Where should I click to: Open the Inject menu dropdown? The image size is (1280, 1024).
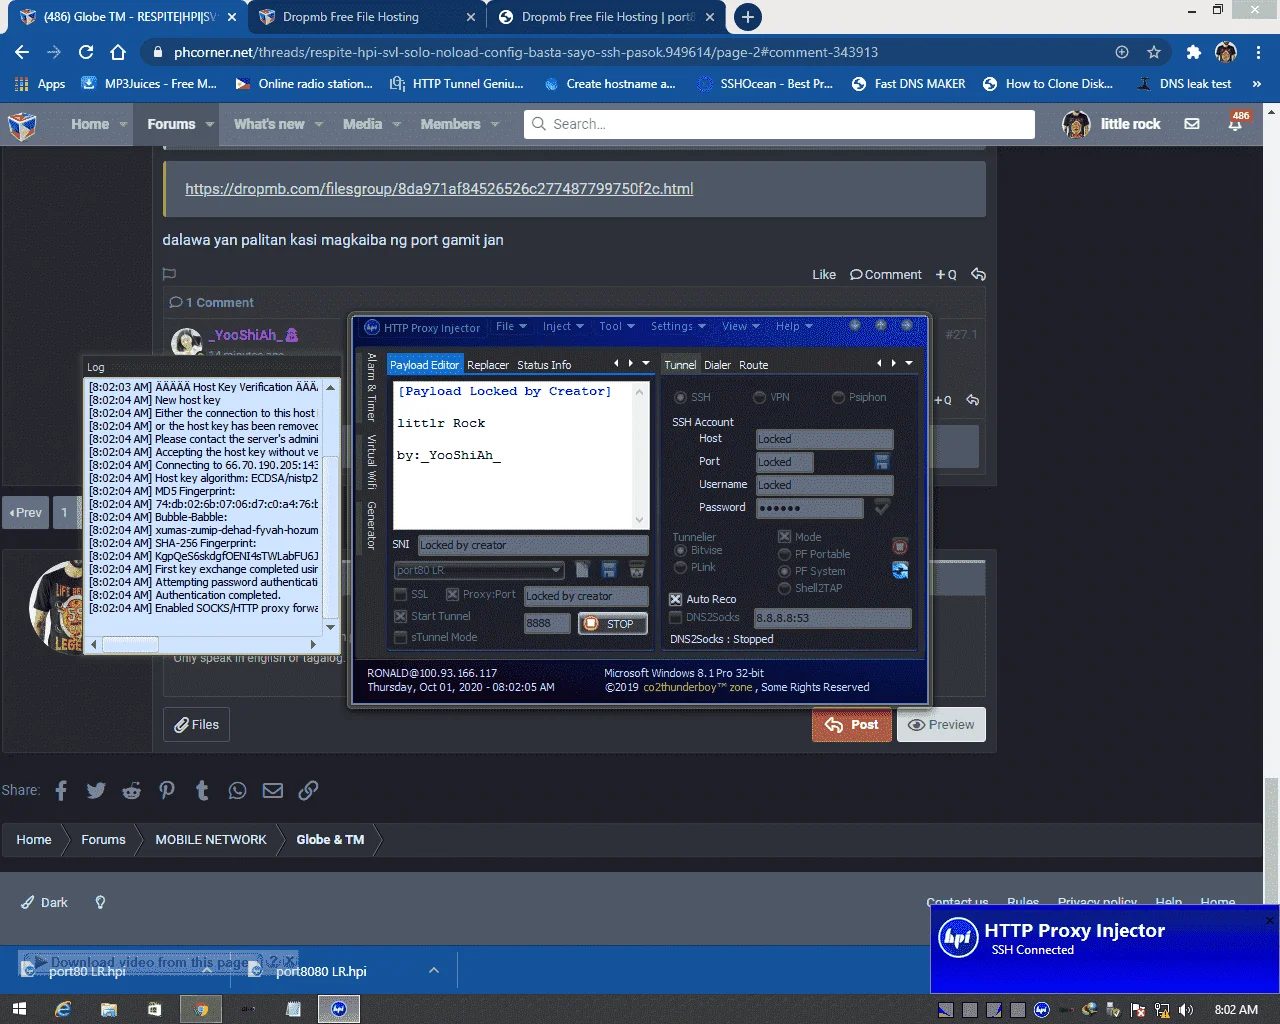pos(562,326)
